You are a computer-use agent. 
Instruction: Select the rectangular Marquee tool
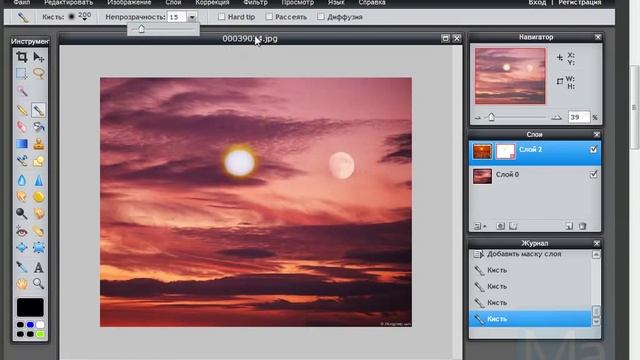[22, 73]
